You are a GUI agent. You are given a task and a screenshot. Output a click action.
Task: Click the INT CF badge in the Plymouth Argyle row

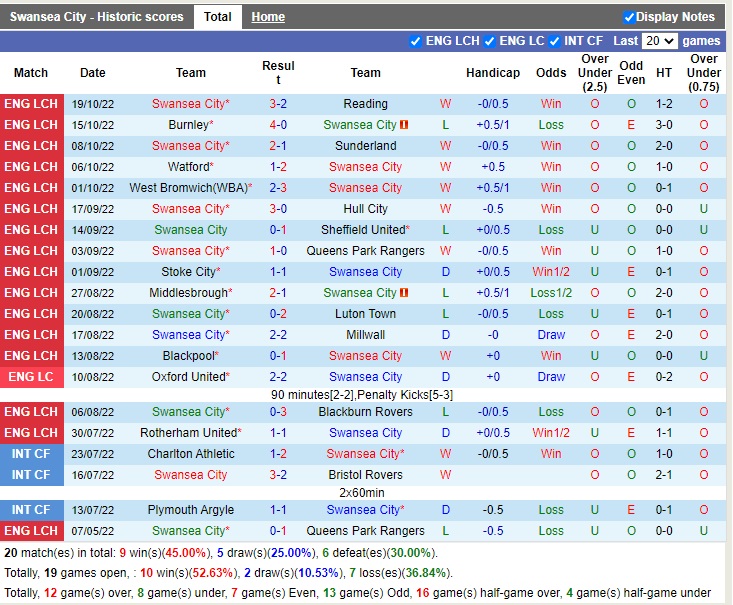pyautogui.click(x=31, y=510)
